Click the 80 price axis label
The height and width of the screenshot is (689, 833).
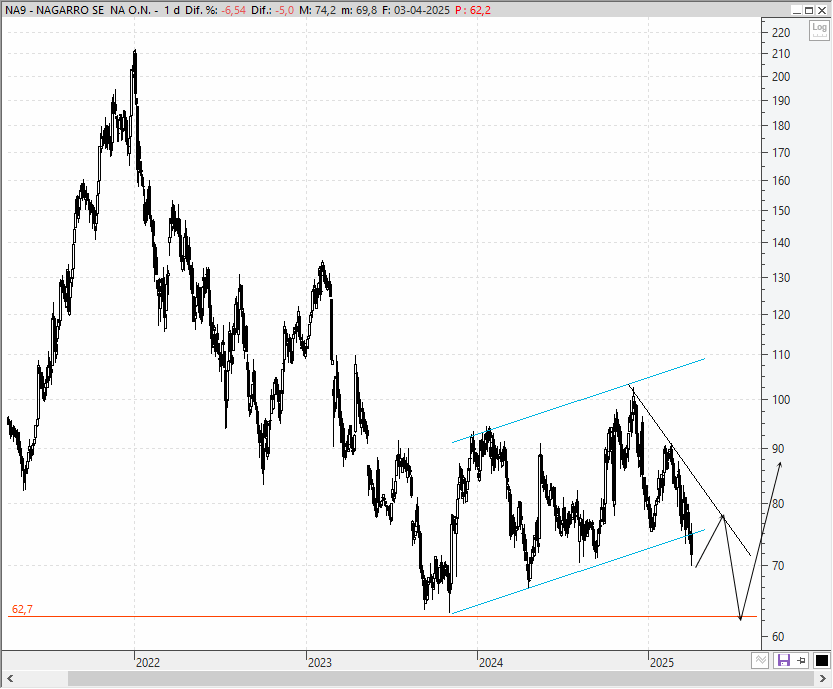pos(778,504)
